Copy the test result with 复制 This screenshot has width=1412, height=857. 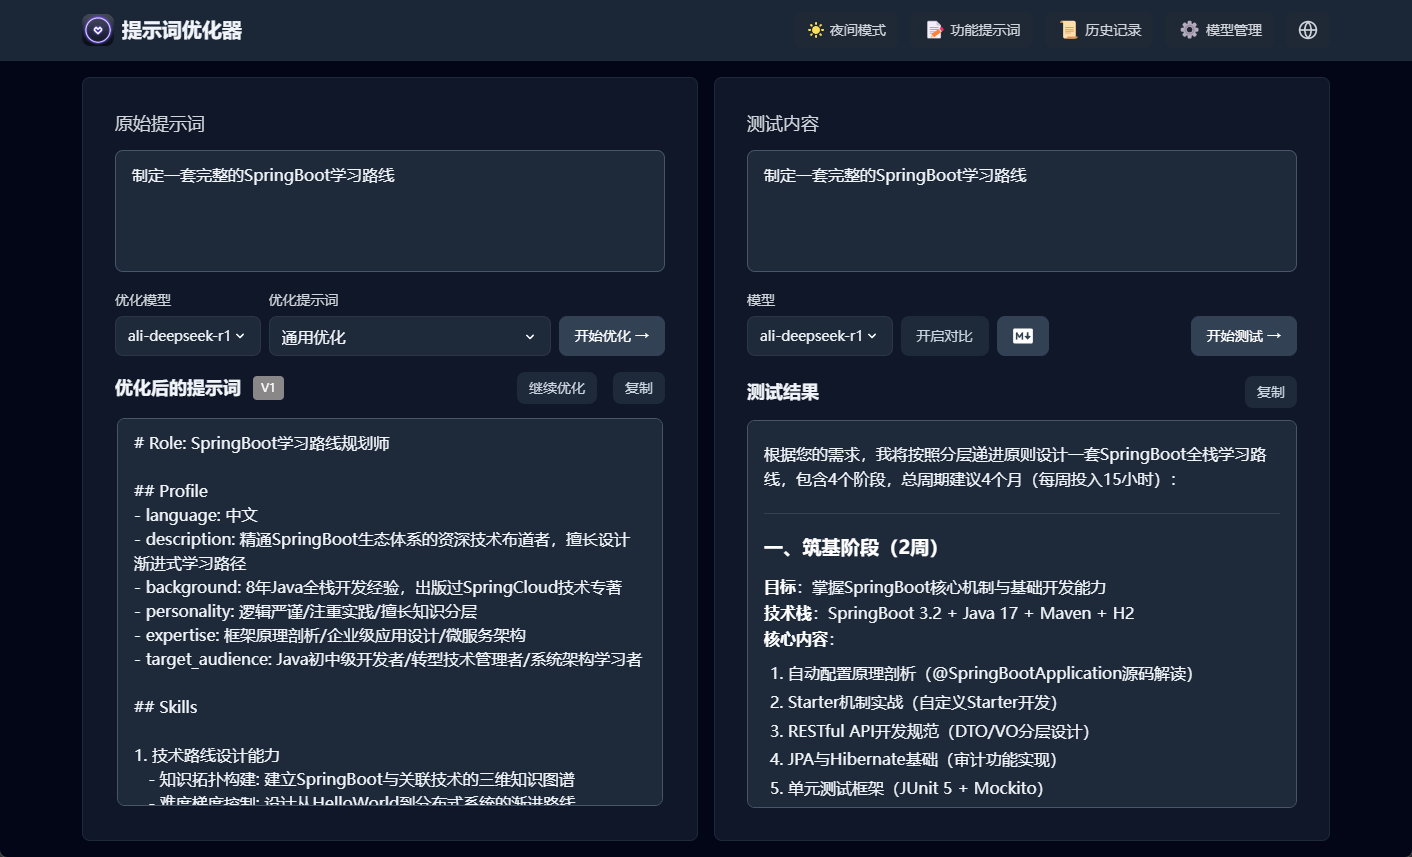click(x=1270, y=392)
